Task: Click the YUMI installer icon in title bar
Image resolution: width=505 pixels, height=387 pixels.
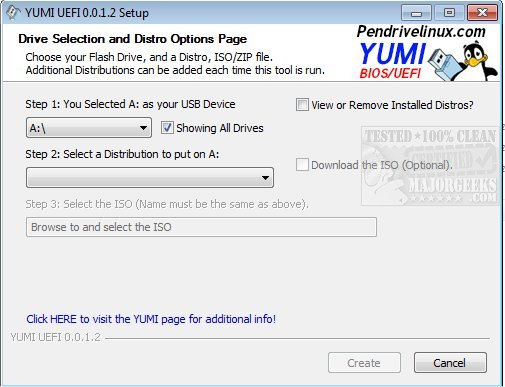Action: (x=13, y=13)
